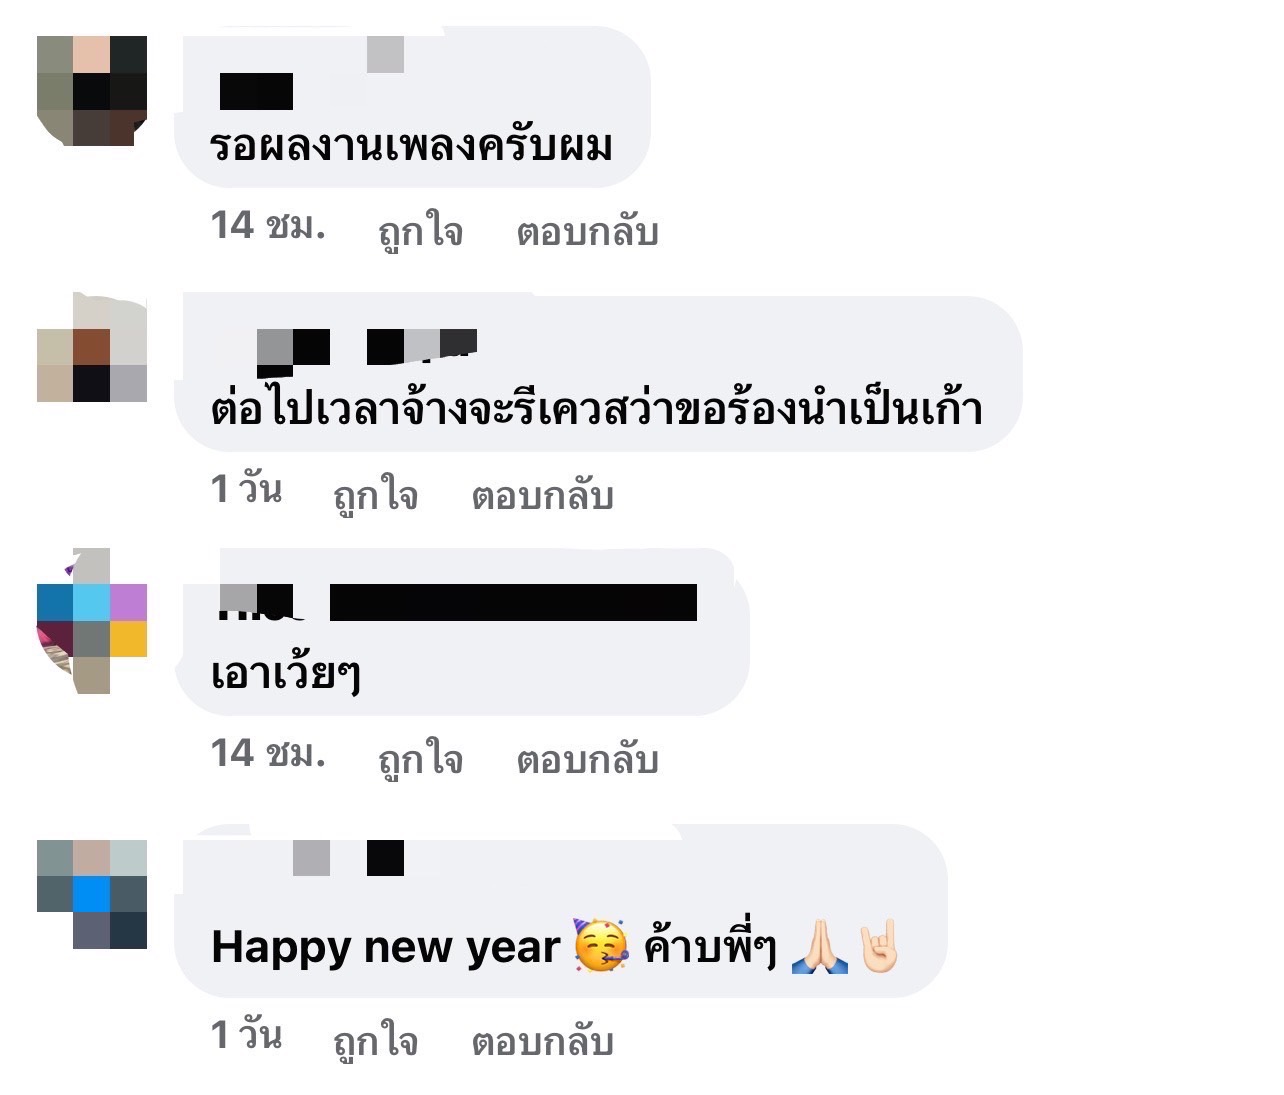
Task: Reply to the 'Happy new year' comment
Action: coord(542,1041)
